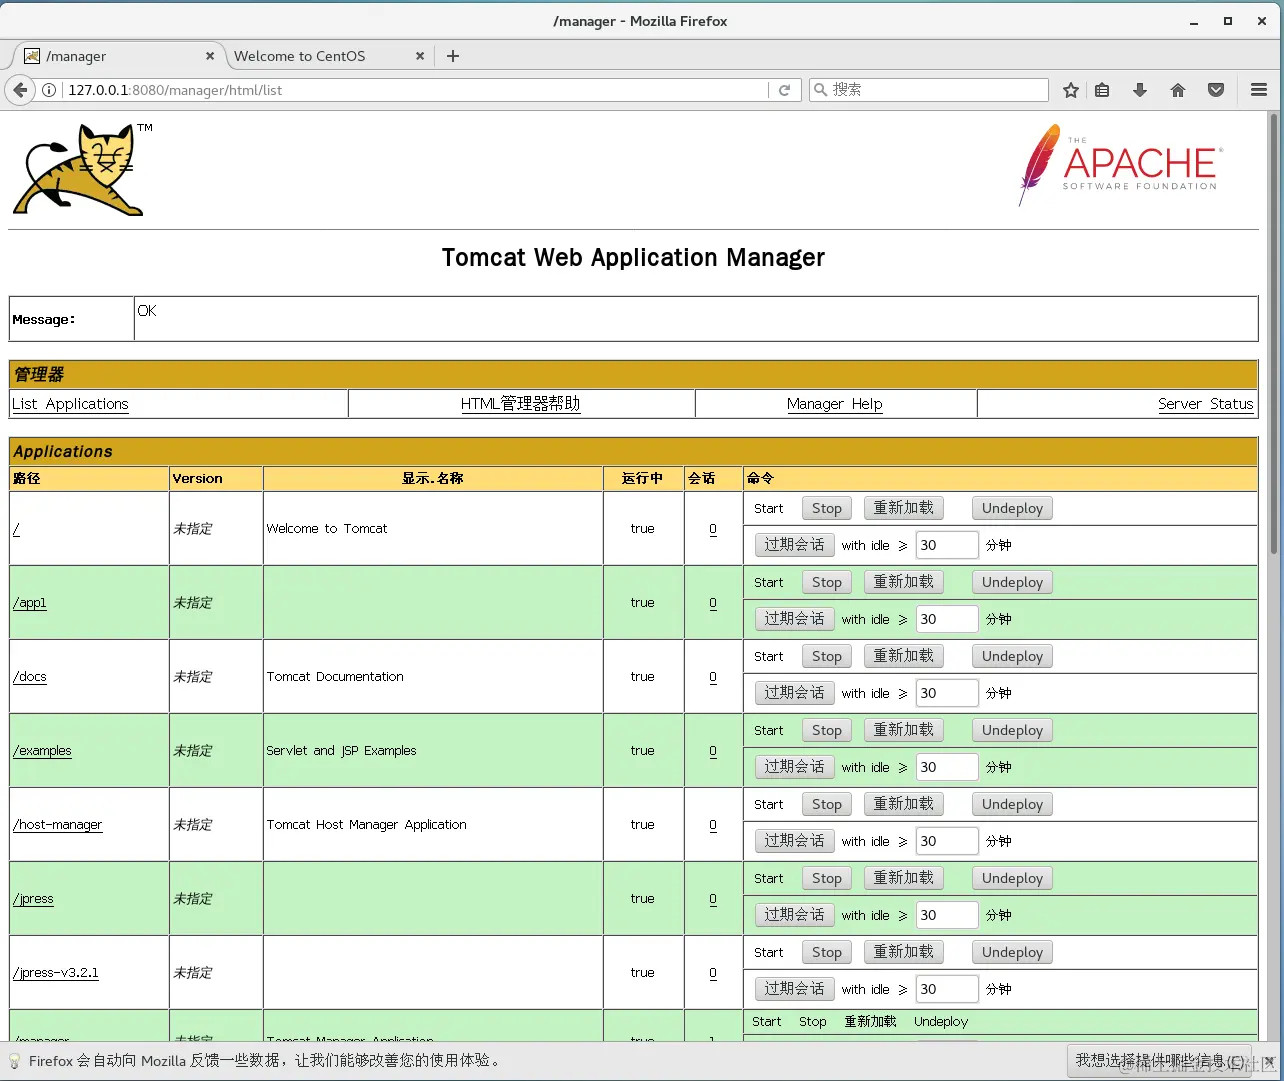Open the downloads arrow icon
Screen dimensions: 1284x1081
[1140, 90]
